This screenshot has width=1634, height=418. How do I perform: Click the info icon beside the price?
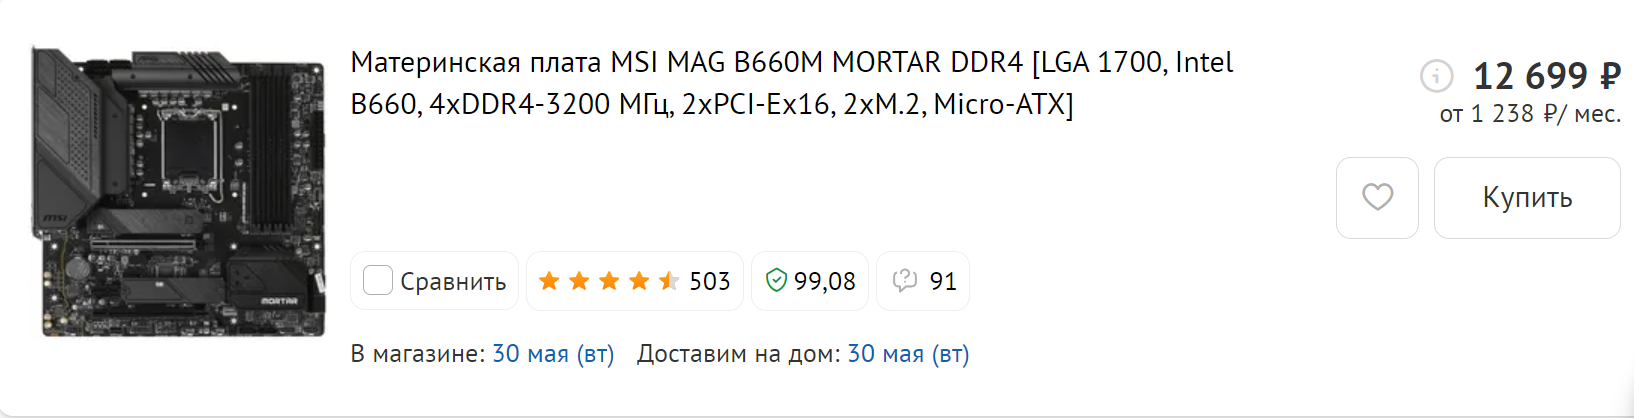(1436, 75)
